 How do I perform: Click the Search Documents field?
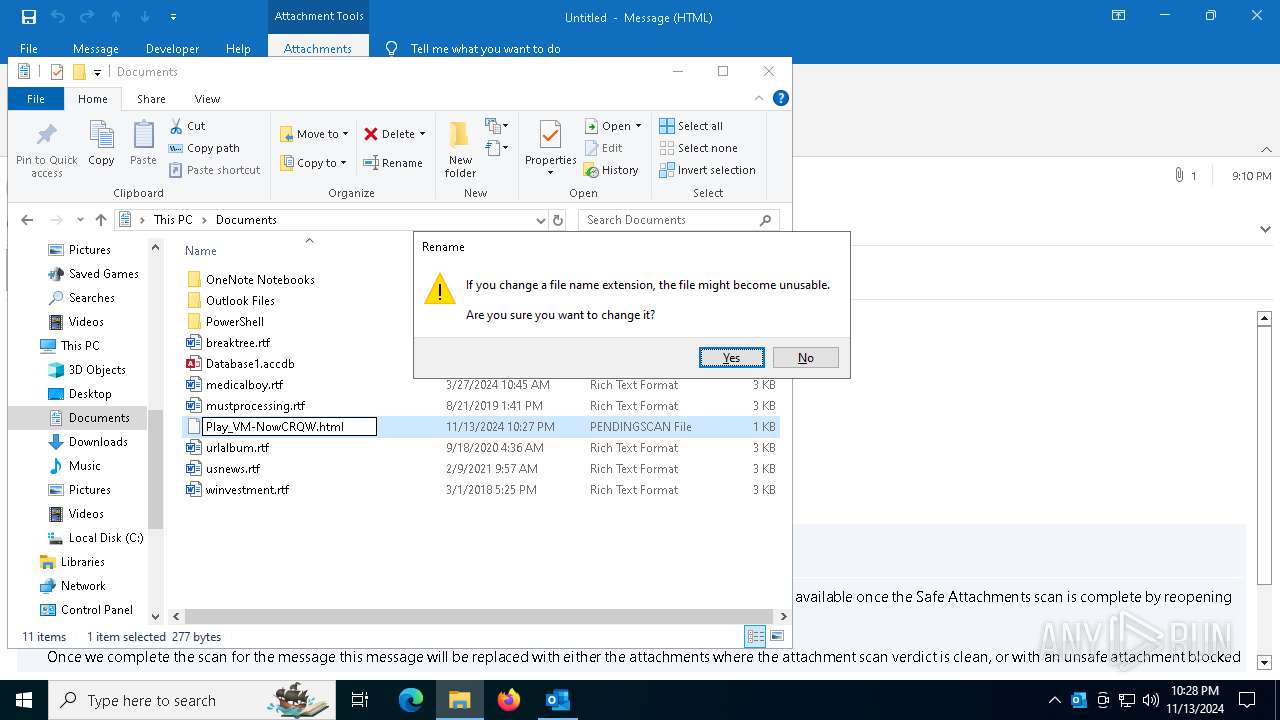pos(678,220)
